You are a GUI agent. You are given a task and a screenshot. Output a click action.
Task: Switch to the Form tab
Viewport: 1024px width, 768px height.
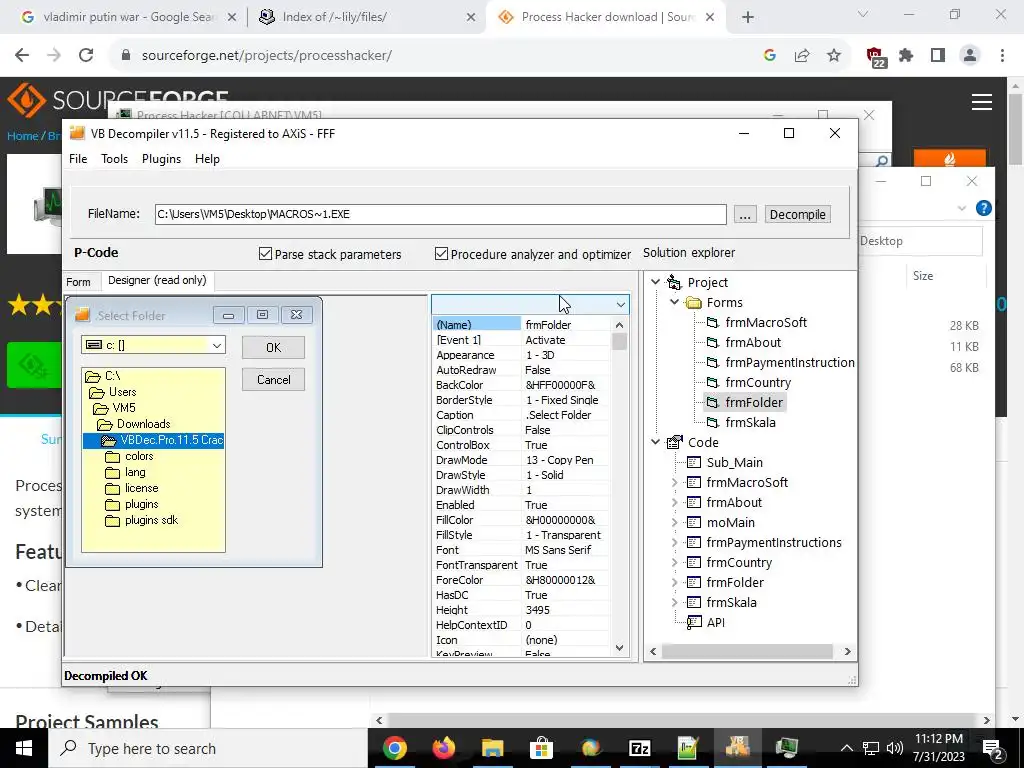(x=78, y=282)
